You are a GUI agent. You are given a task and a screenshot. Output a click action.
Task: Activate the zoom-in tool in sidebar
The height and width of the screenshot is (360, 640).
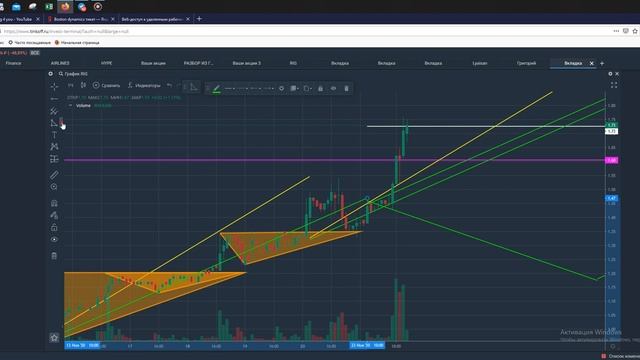pyautogui.click(x=54, y=187)
